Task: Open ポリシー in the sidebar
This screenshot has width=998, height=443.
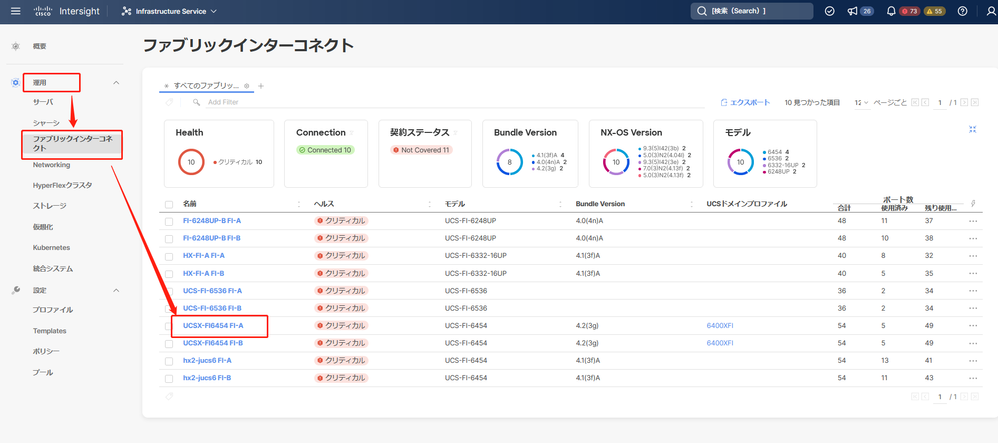Action: click(x=46, y=351)
